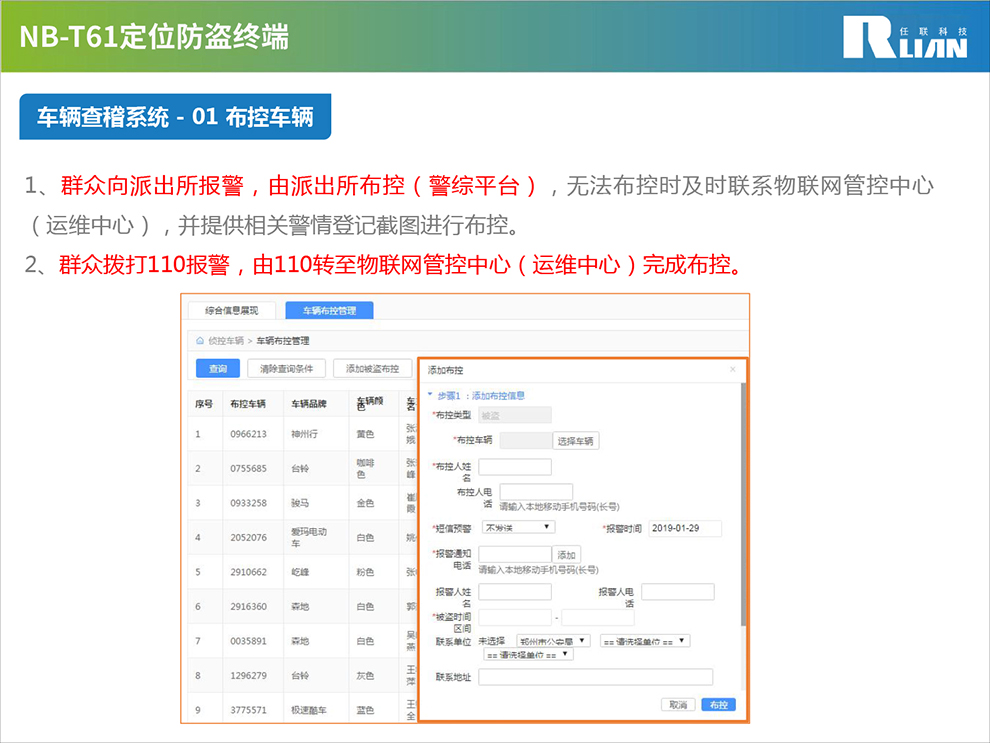The image size is (990, 743).
Task: Cancel the dialog with 取消
Action: click(678, 705)
